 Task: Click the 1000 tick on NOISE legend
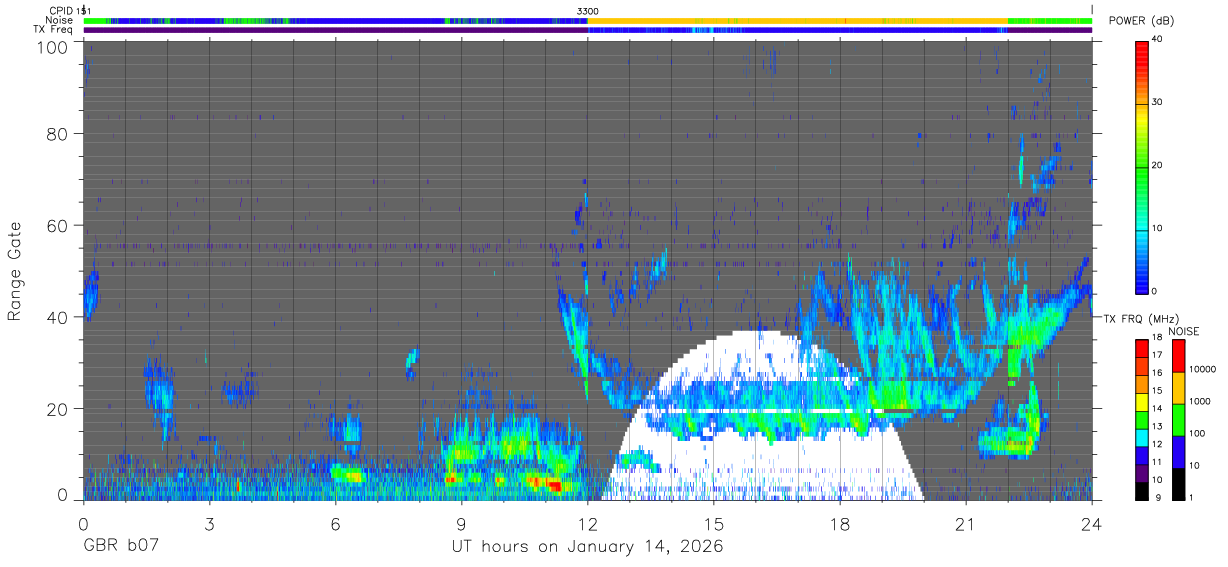[x=1199, y=402]
